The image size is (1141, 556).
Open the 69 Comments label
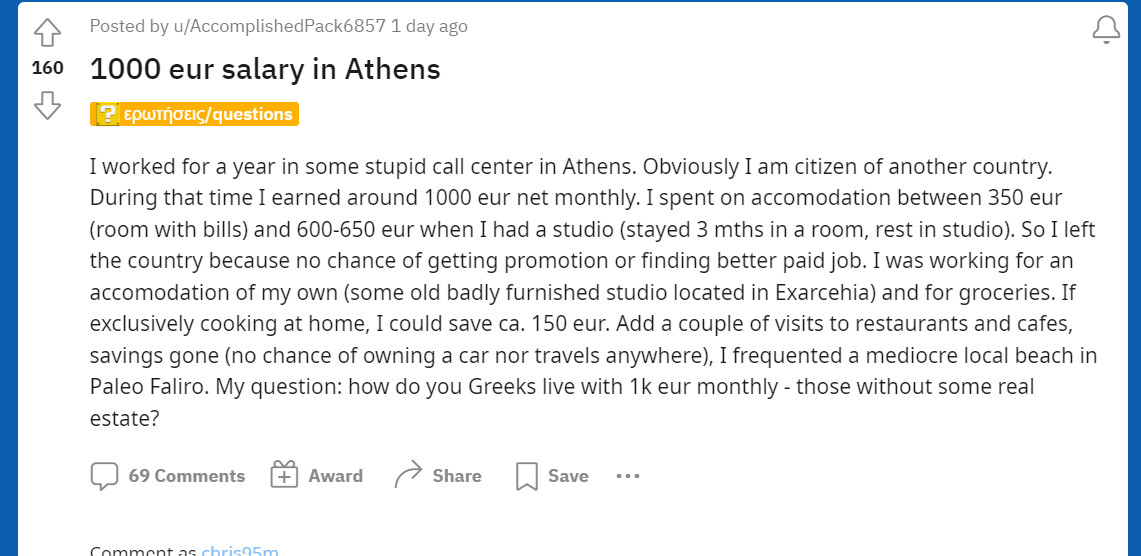(186, 476)
